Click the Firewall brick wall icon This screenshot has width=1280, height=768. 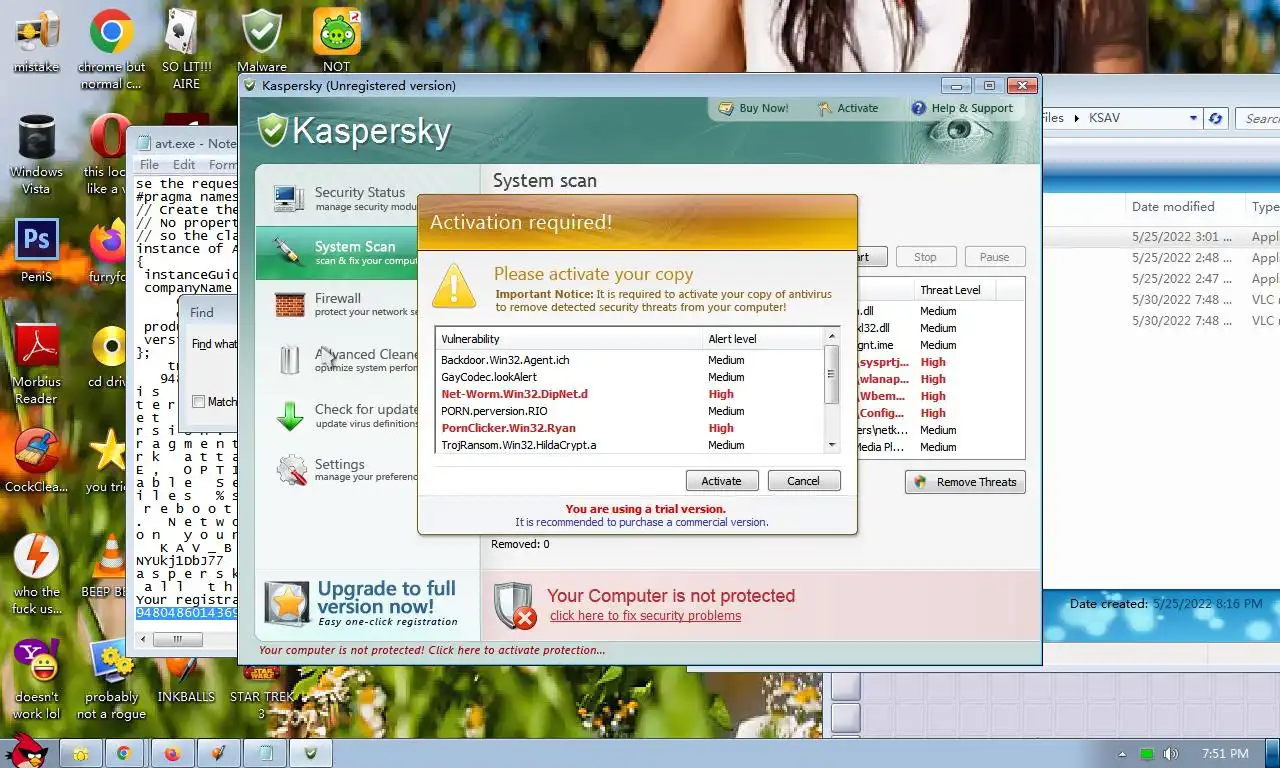coord(289,304)
